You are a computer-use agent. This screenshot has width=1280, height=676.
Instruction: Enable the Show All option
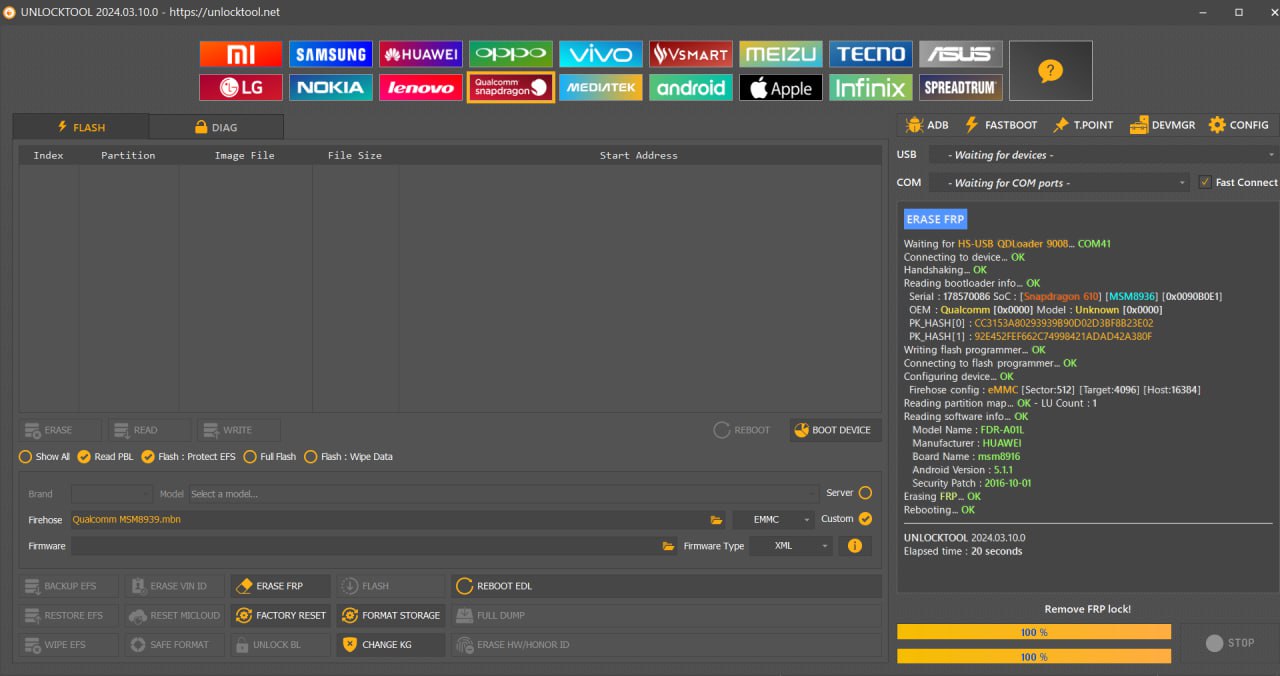click(x=45, y=457)
